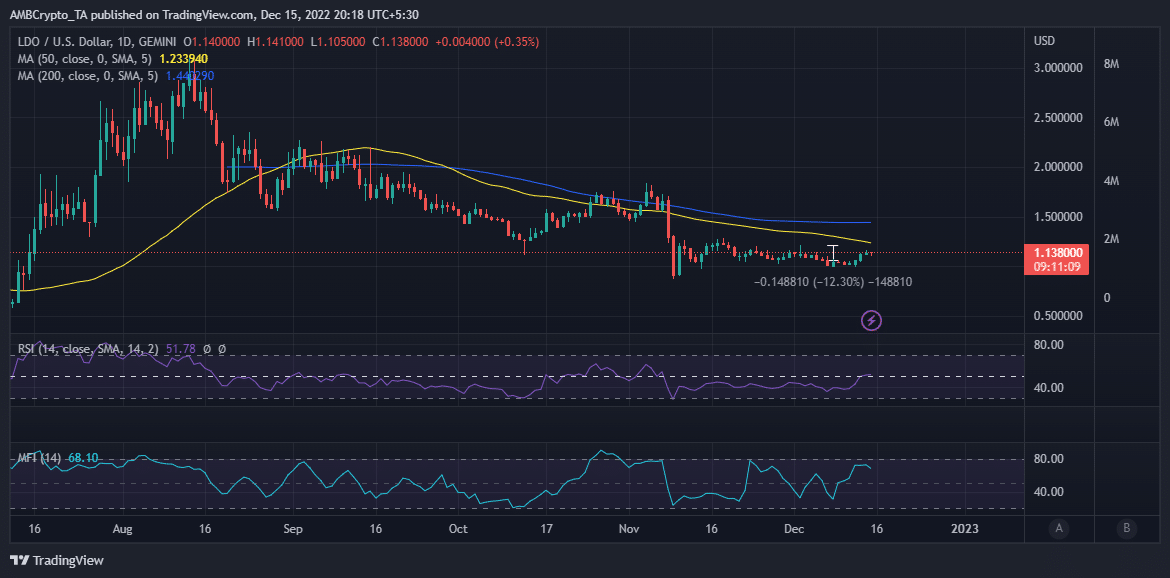Image resolution: width=1170 pixels, height=578 pixels.
Task: Click the USD currency label
Action: pyautogui.click(x=1044, y=40)
